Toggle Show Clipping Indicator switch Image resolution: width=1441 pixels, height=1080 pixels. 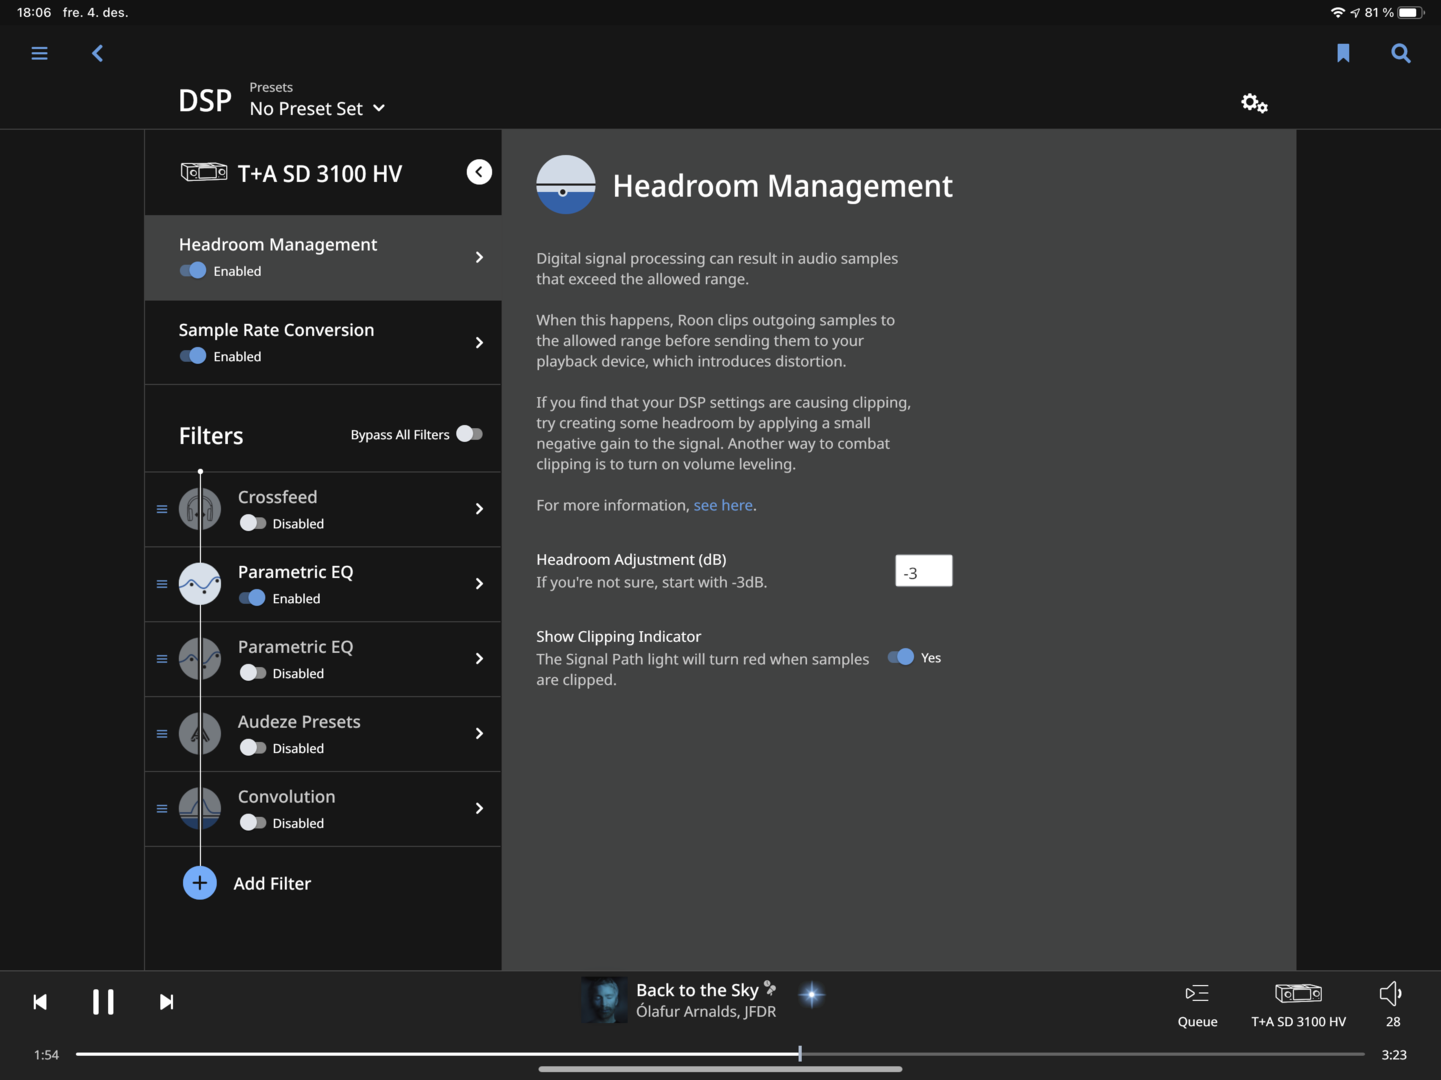pyautogui.click(x=901, y=657)
